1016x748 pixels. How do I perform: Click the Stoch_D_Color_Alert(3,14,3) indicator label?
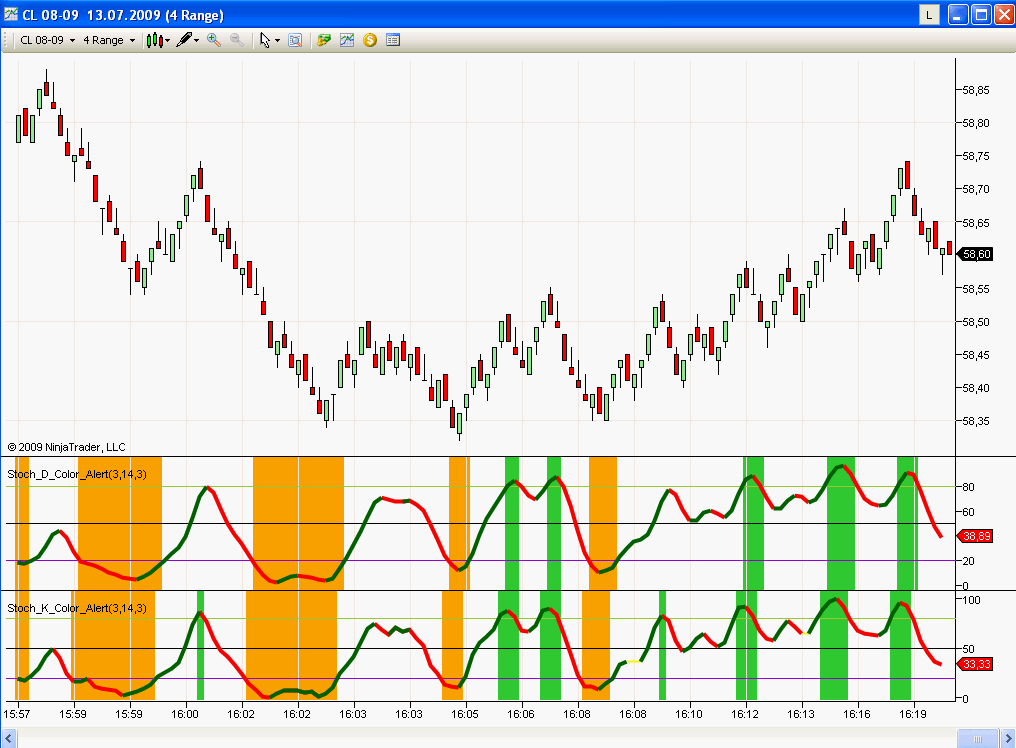[x=77, y=474]
